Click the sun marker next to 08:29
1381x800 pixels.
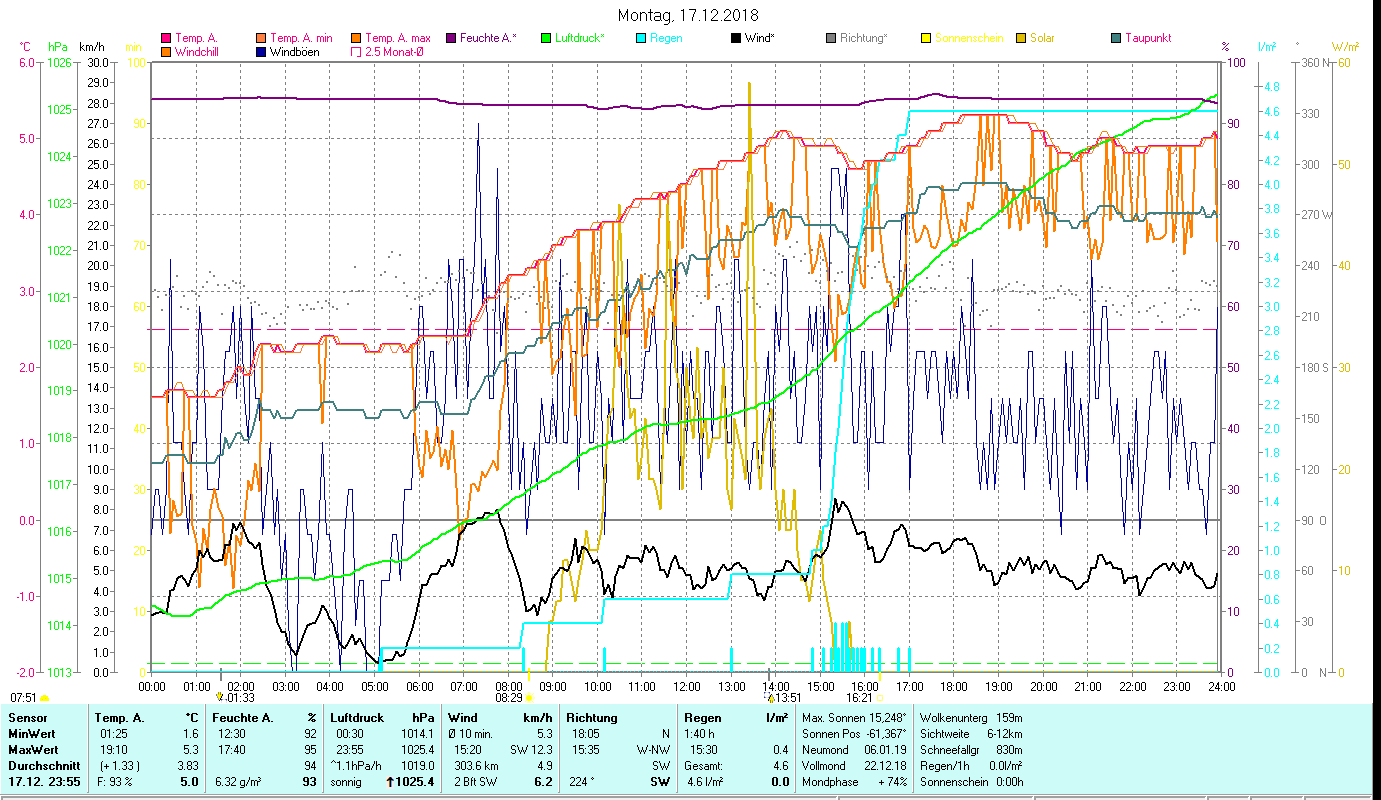529,698
